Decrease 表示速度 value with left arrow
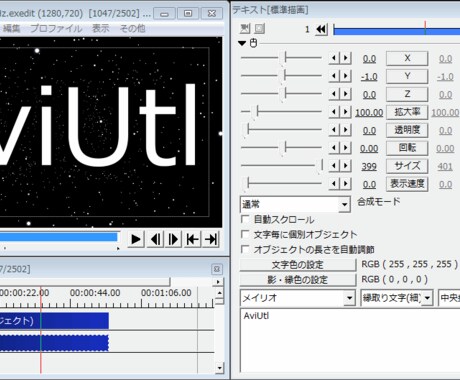The image size is (460, 380). click(333, 184)
